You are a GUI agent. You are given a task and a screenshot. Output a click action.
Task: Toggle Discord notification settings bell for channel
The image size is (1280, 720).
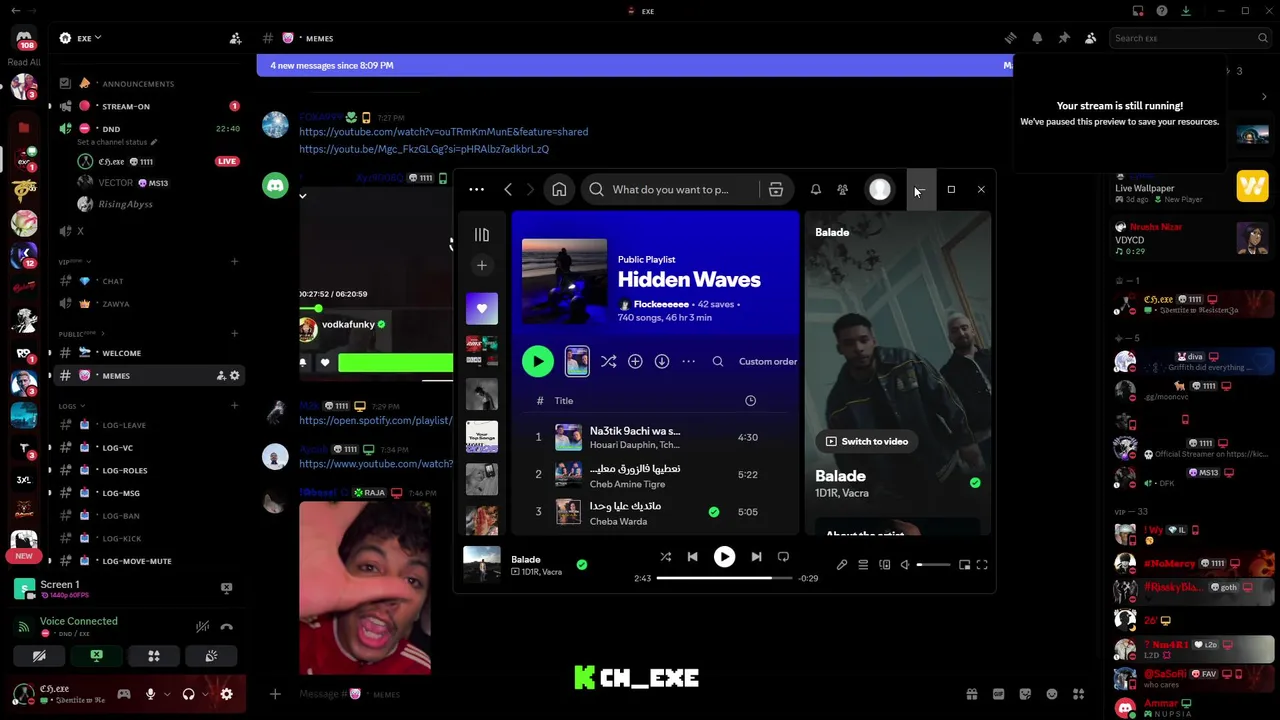(1037, 38)
